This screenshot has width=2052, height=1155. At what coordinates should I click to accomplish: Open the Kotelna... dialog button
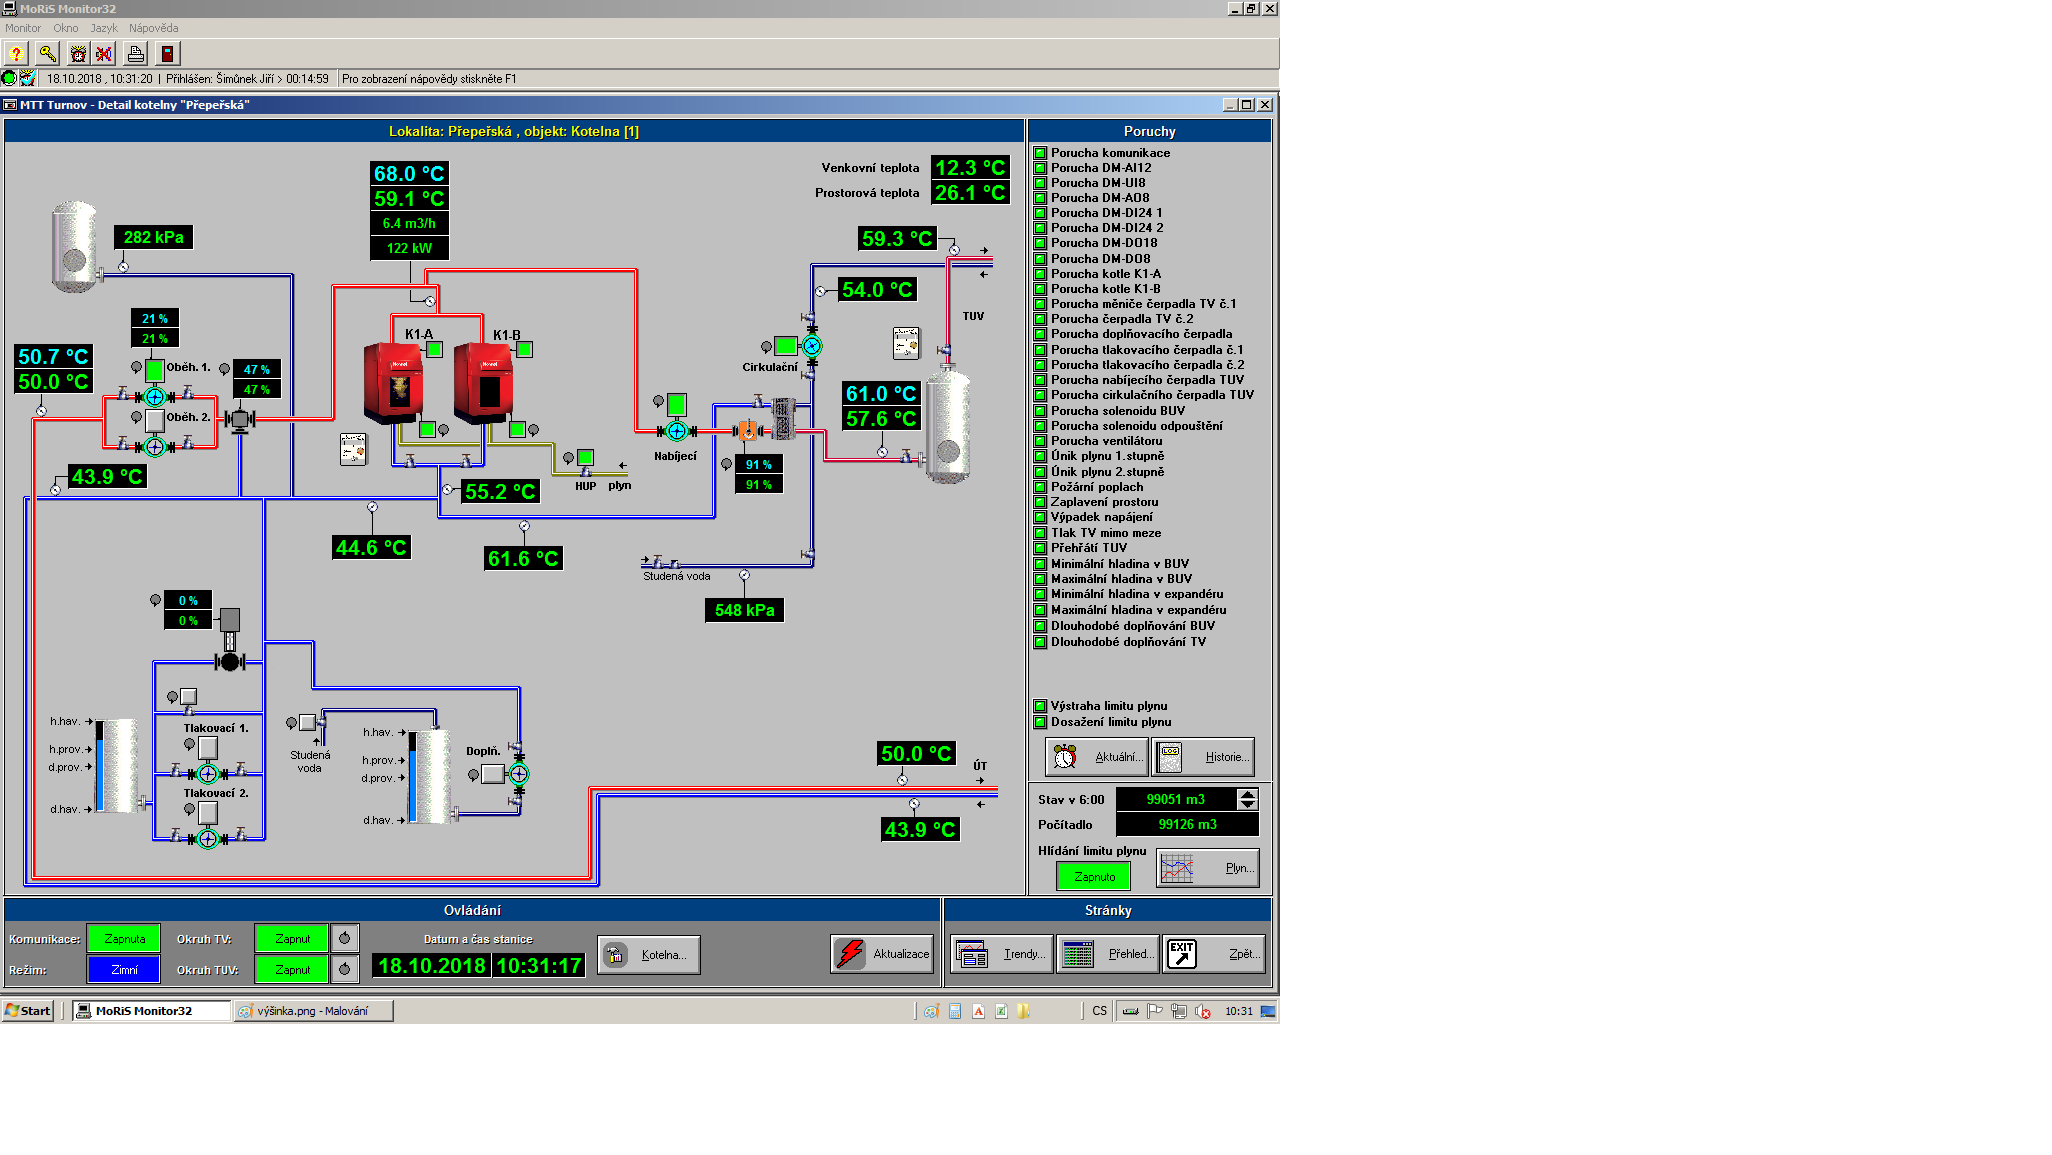point(649,955)
